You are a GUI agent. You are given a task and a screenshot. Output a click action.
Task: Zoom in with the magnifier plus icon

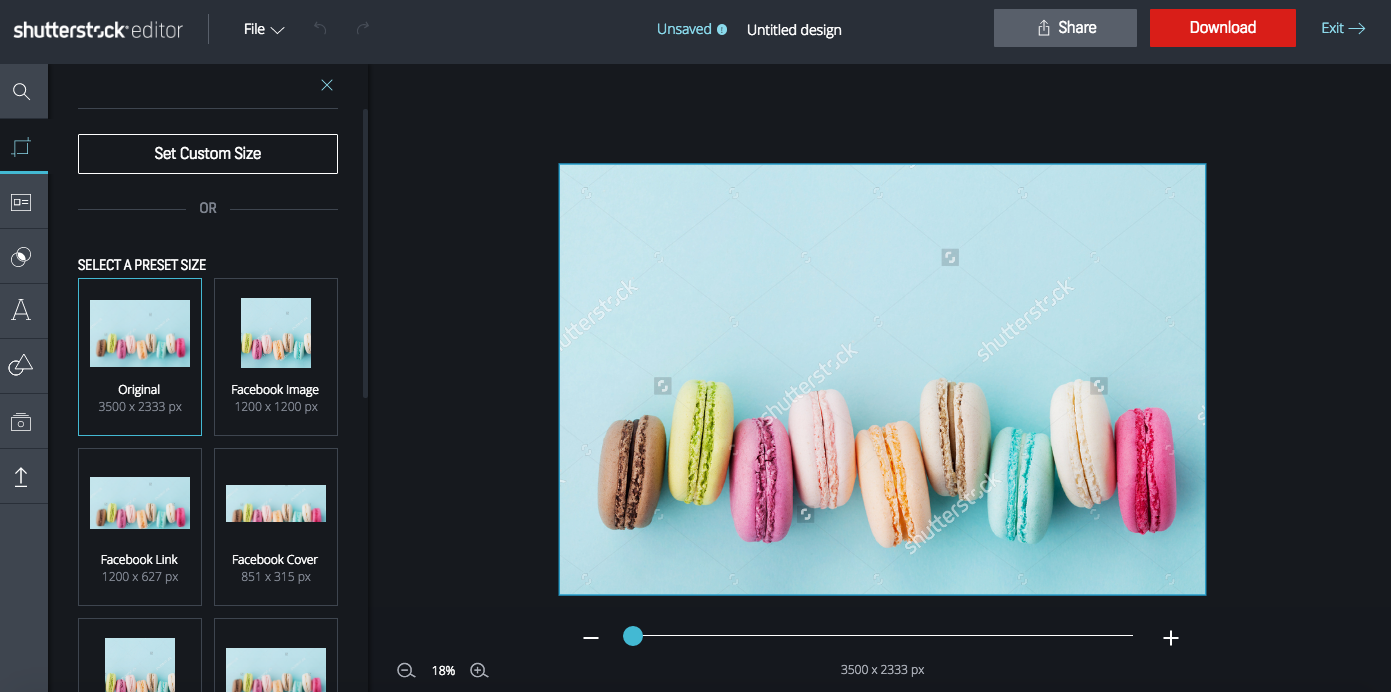pos(479,671)
